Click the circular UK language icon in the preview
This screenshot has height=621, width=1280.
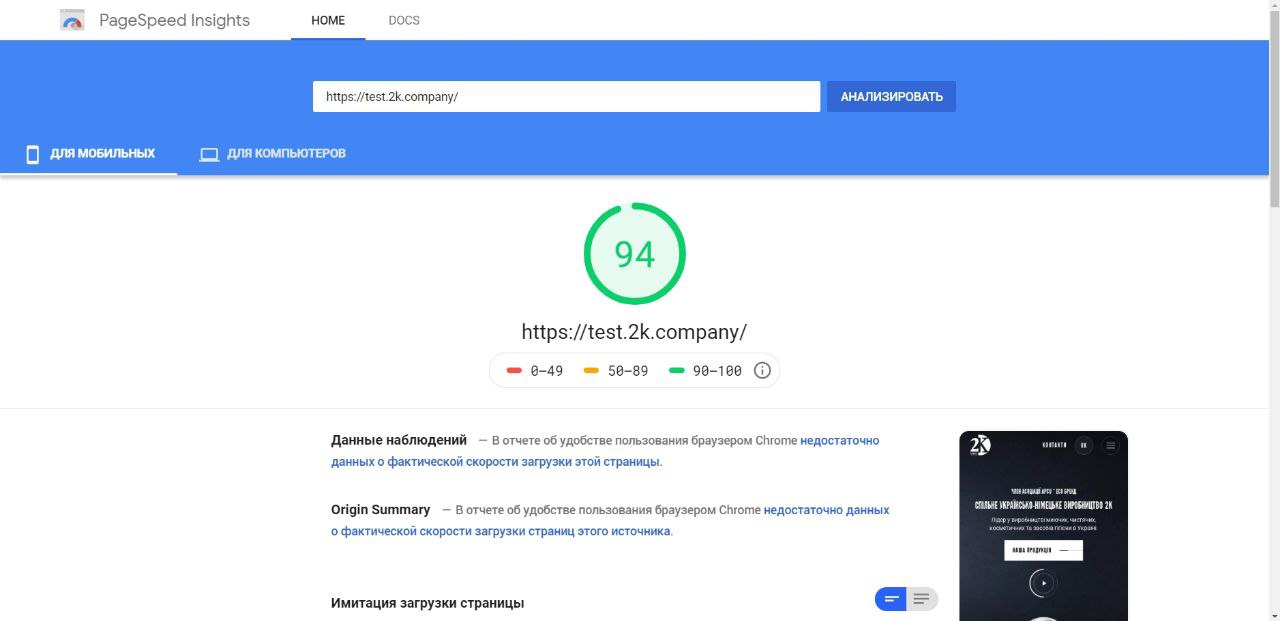point(1084,446)
